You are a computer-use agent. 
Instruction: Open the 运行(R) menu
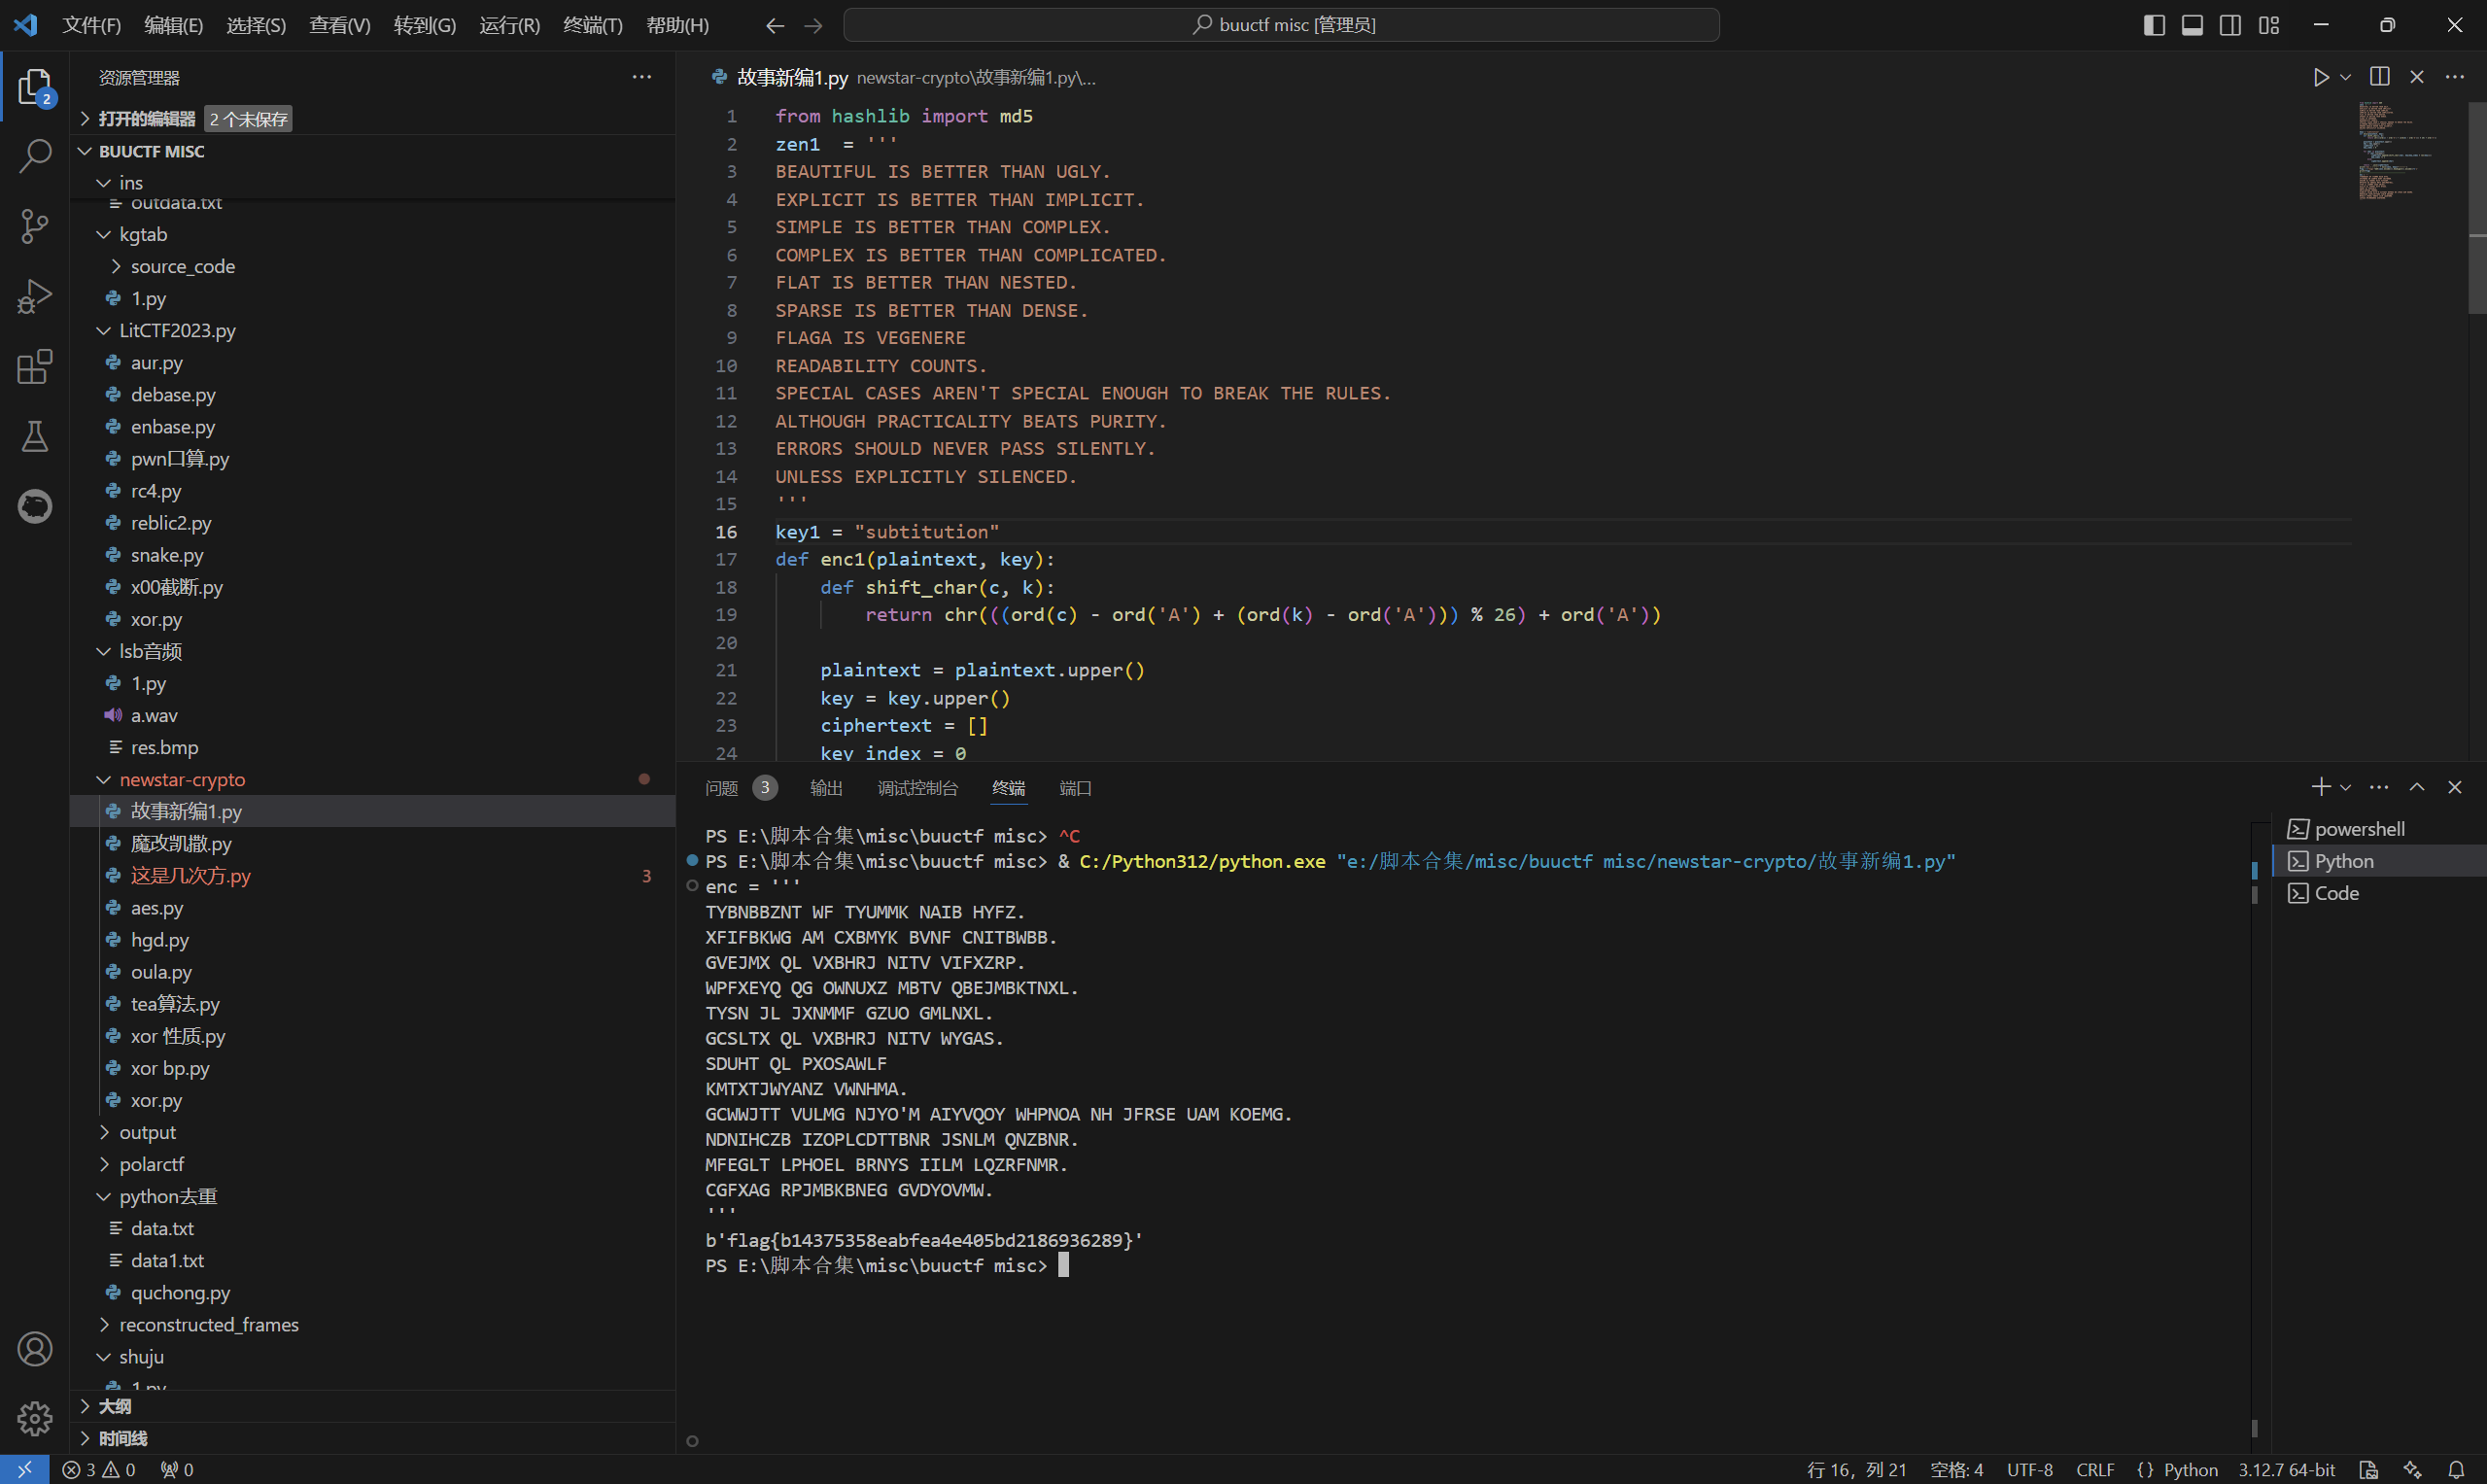[x=510, y=25]
